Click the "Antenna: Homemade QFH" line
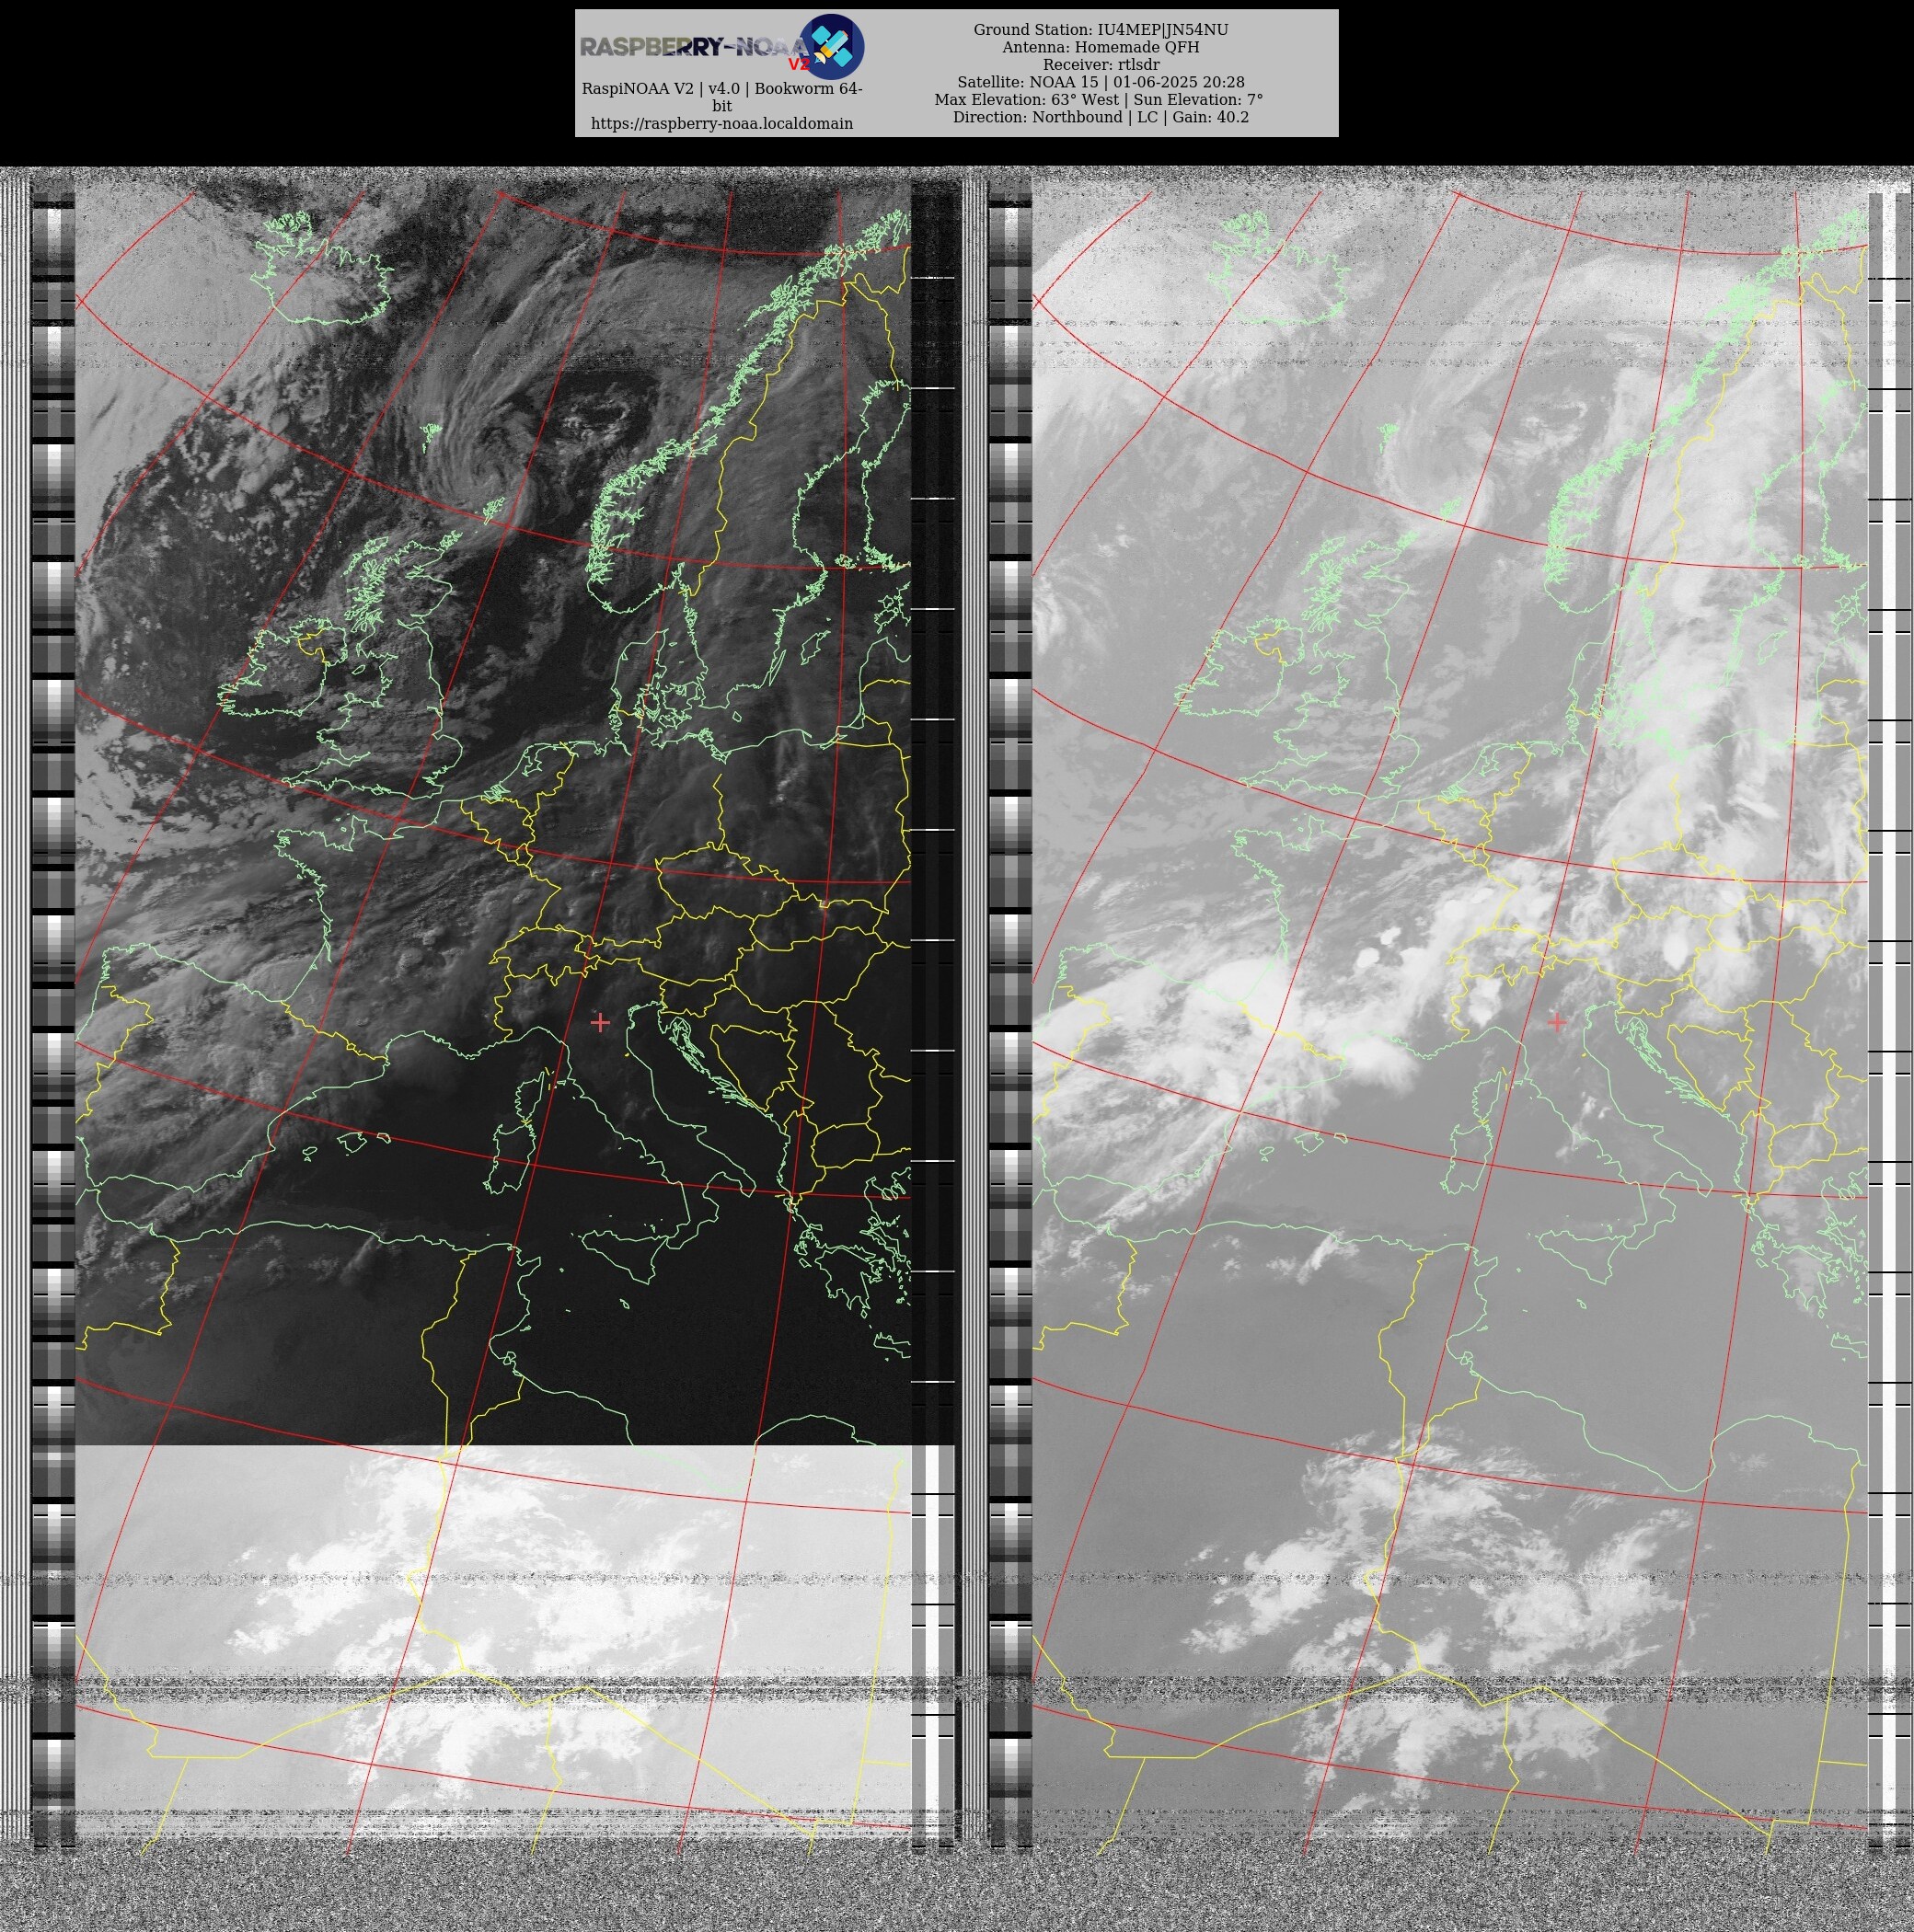Screen dimensions: 1914x1932 (1101, 47)
